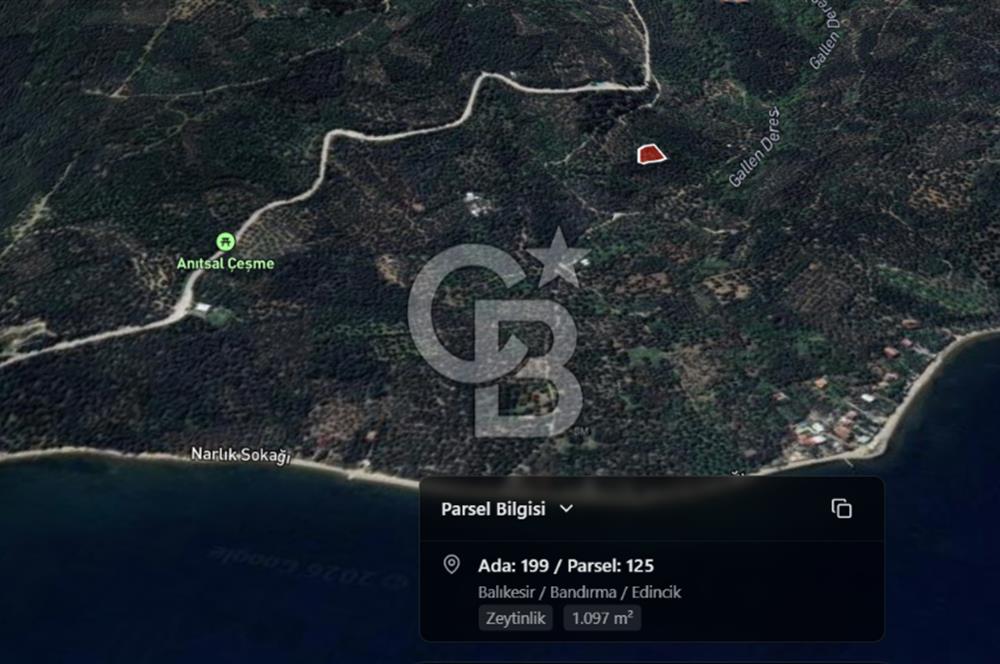This screenshot has width=1000, height=664.
Task: Click the Ada: 199 / Parsel: 125 text
Action: 566,566
